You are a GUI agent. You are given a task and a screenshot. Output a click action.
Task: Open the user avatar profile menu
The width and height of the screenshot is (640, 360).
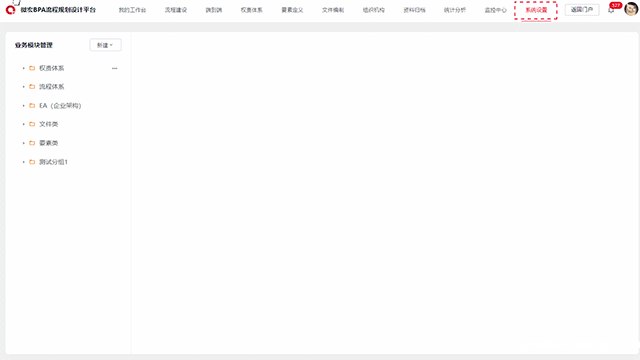click(x=631, y=9)
